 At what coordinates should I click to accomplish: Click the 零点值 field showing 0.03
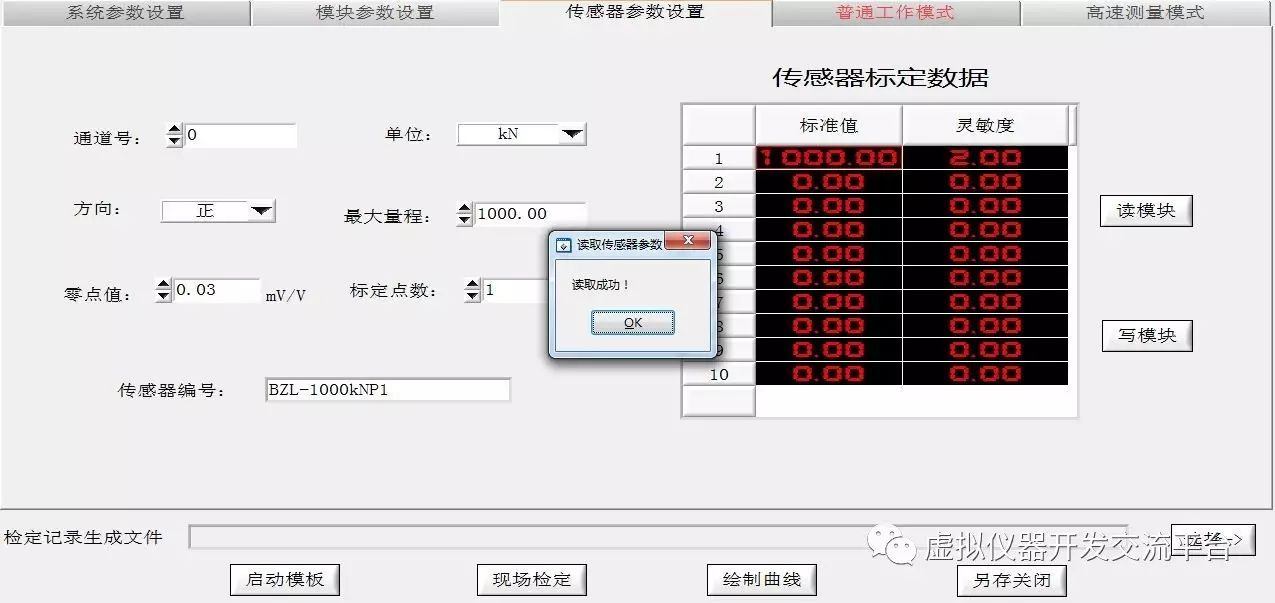(x=217, y=291)
